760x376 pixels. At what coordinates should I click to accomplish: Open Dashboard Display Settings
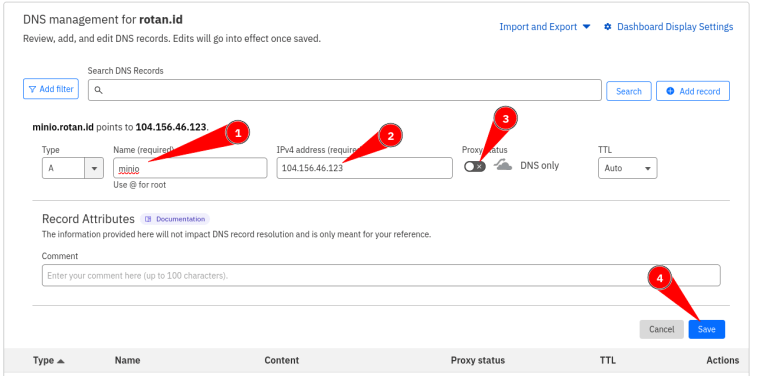(x=675, y=27)
